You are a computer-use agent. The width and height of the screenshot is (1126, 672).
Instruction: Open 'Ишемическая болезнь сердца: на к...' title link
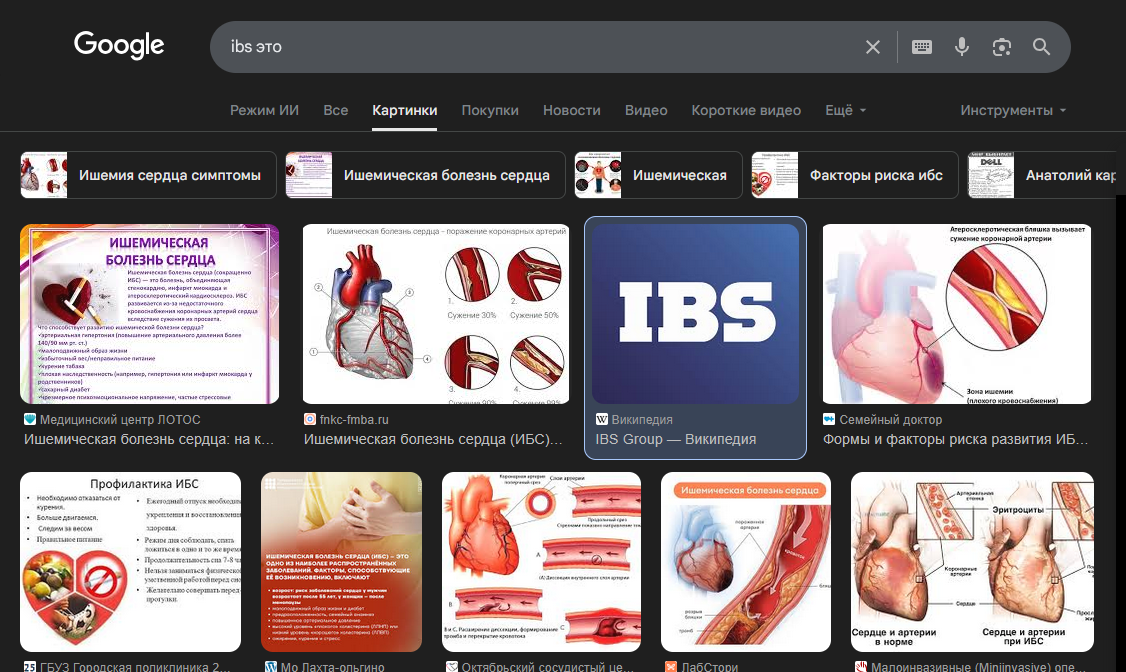coord(149,439)
